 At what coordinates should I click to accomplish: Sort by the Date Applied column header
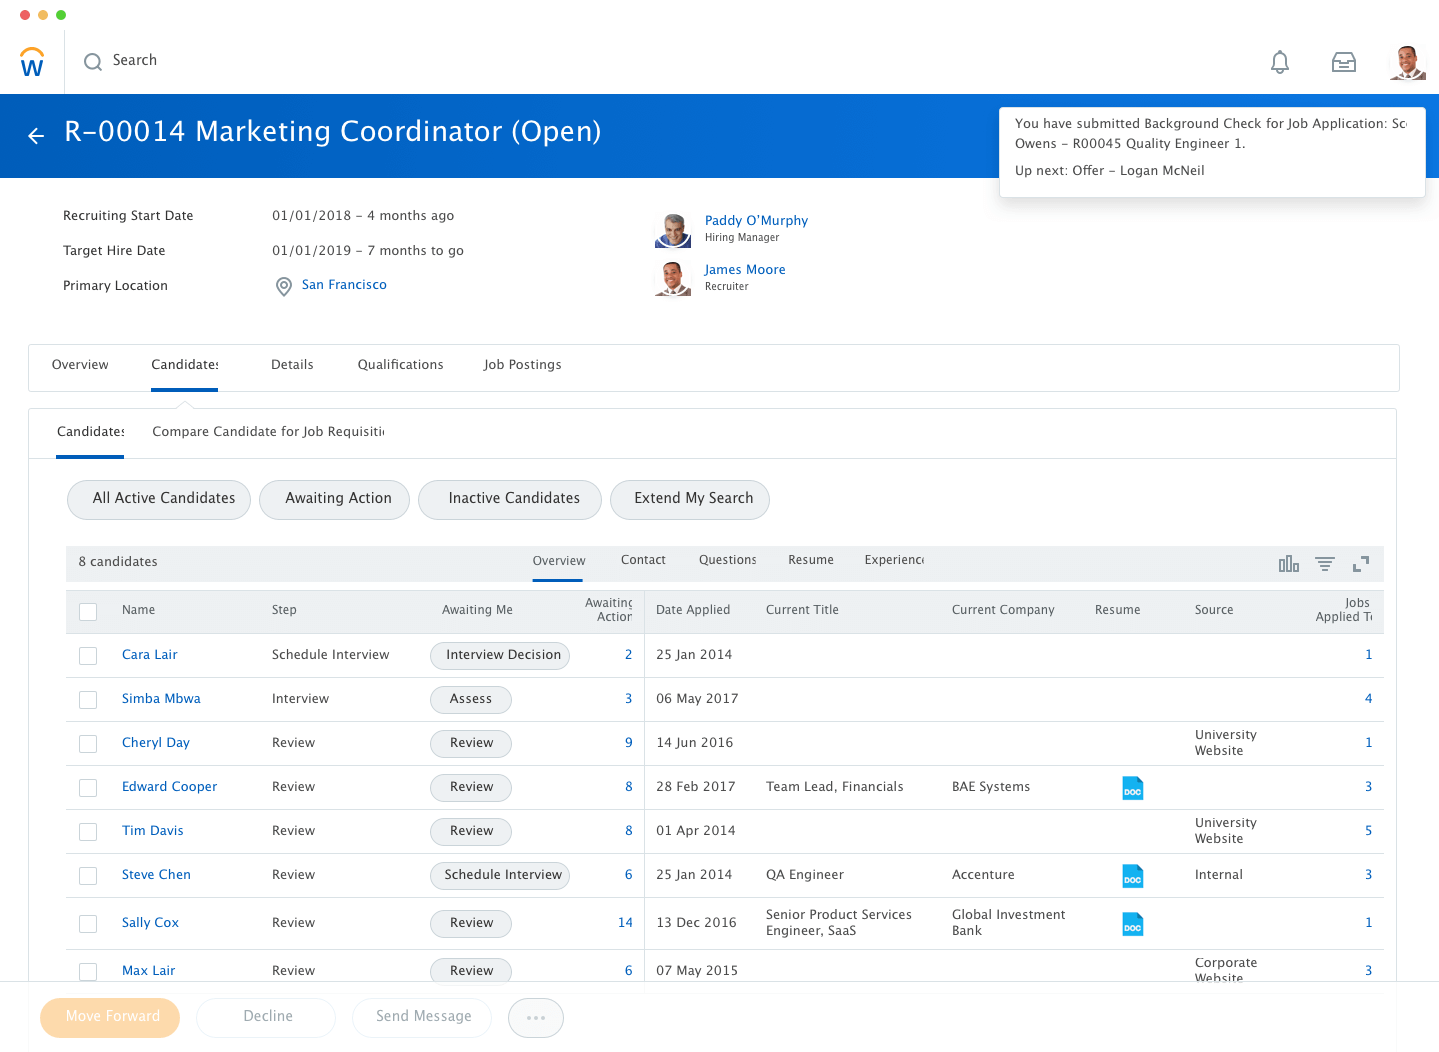(693, 610)
